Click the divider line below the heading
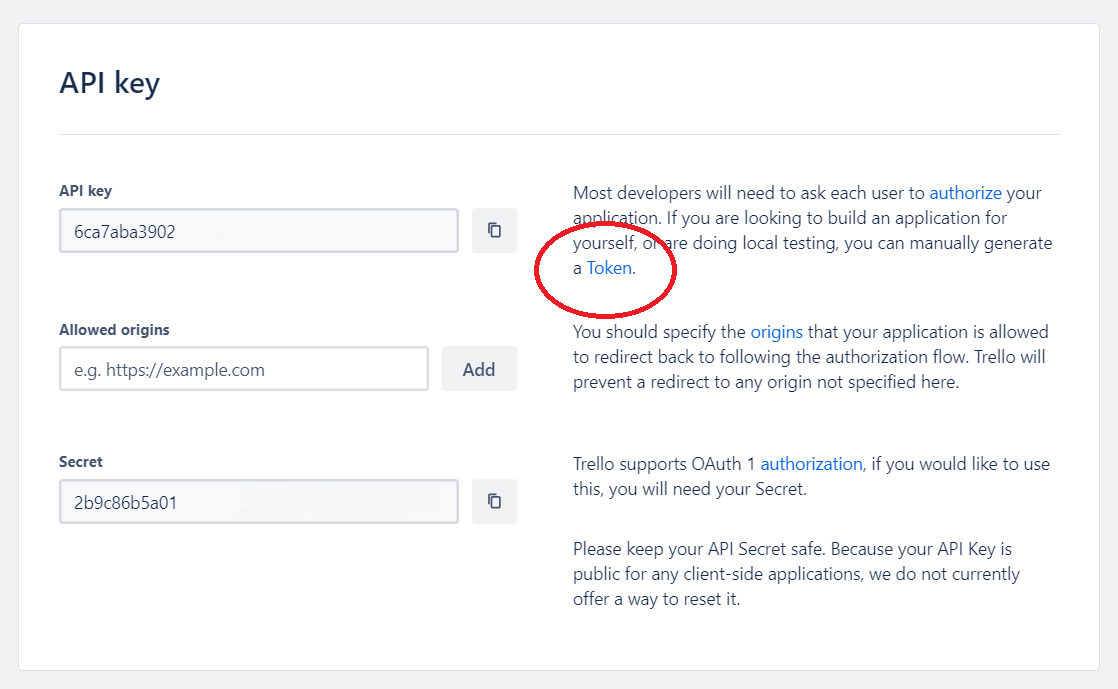1118x689 pixels. click(x=558, y=134)
